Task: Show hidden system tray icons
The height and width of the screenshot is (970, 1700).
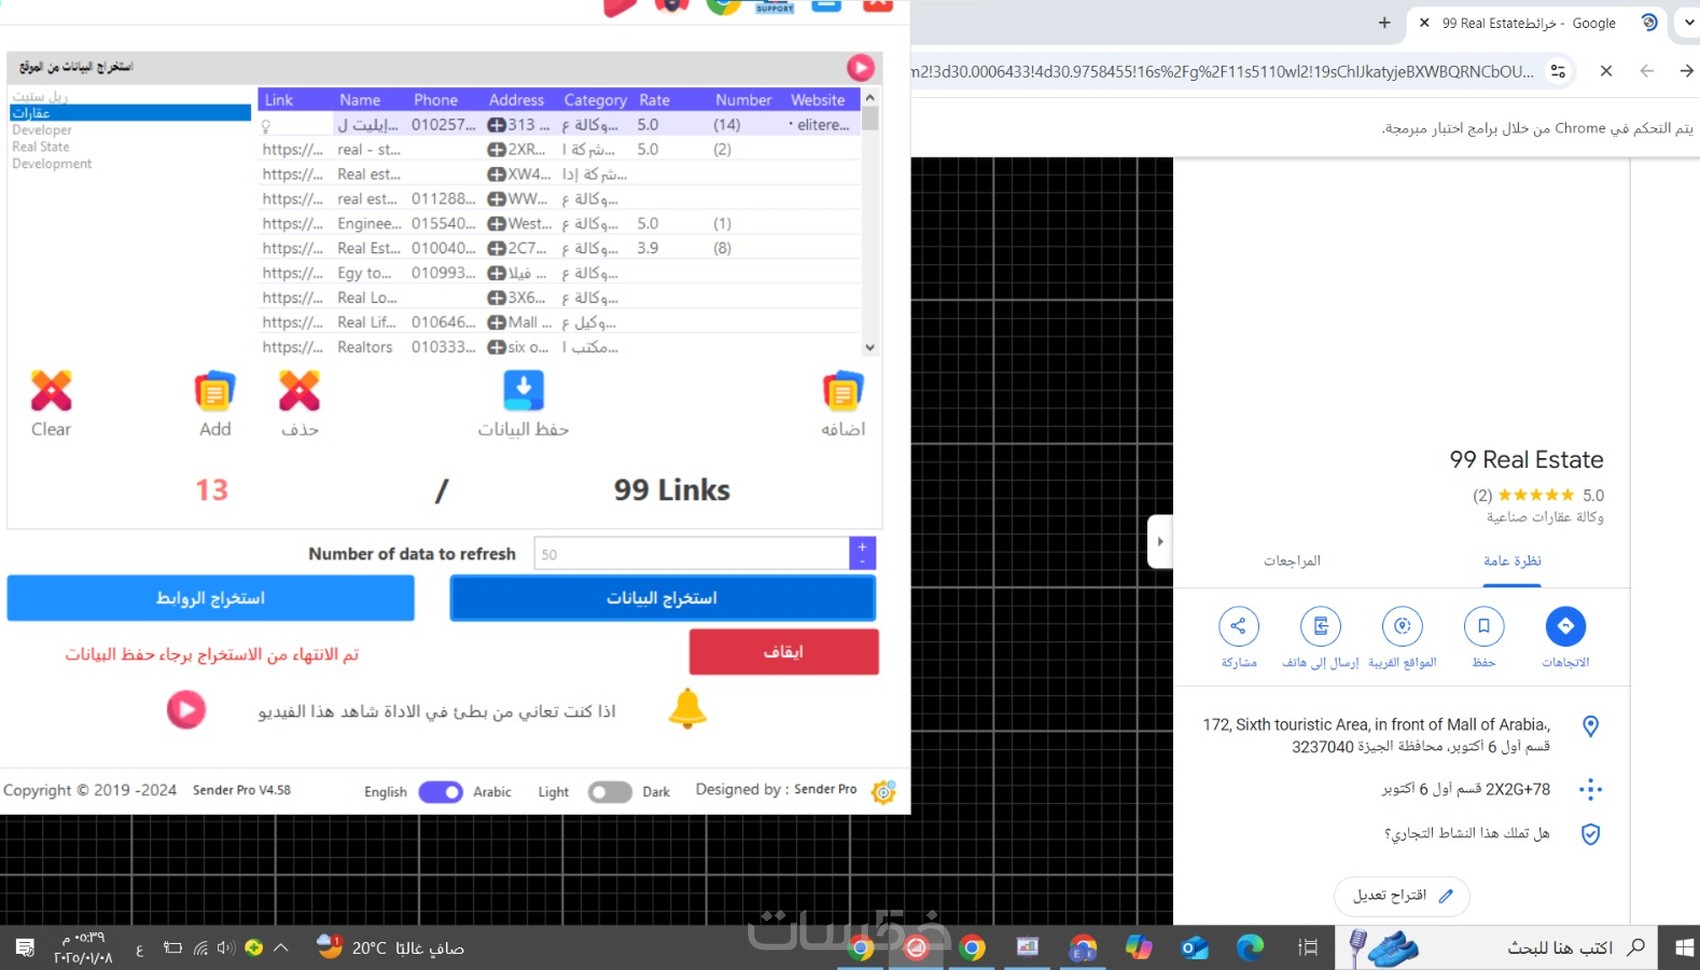Action: click(281, 947)
